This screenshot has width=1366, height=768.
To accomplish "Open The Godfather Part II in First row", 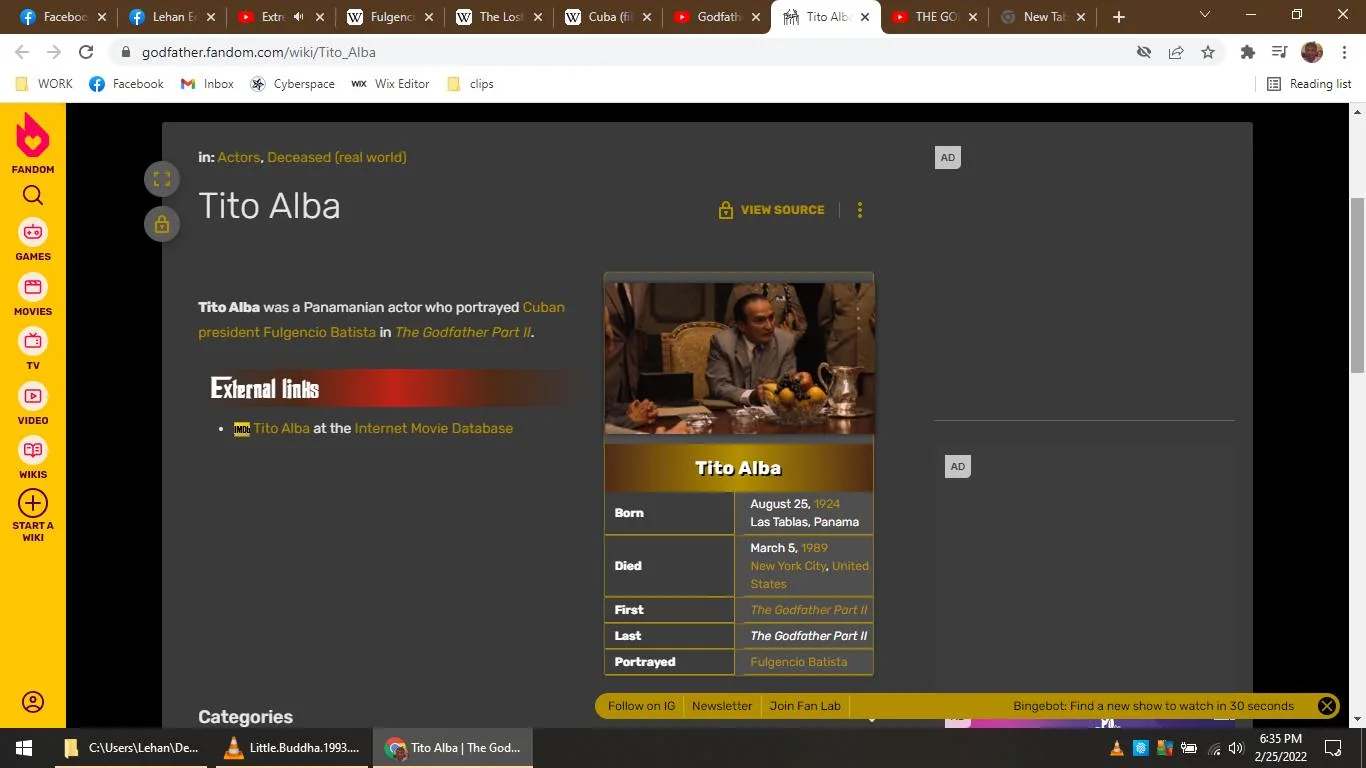I will coord(809,610).
